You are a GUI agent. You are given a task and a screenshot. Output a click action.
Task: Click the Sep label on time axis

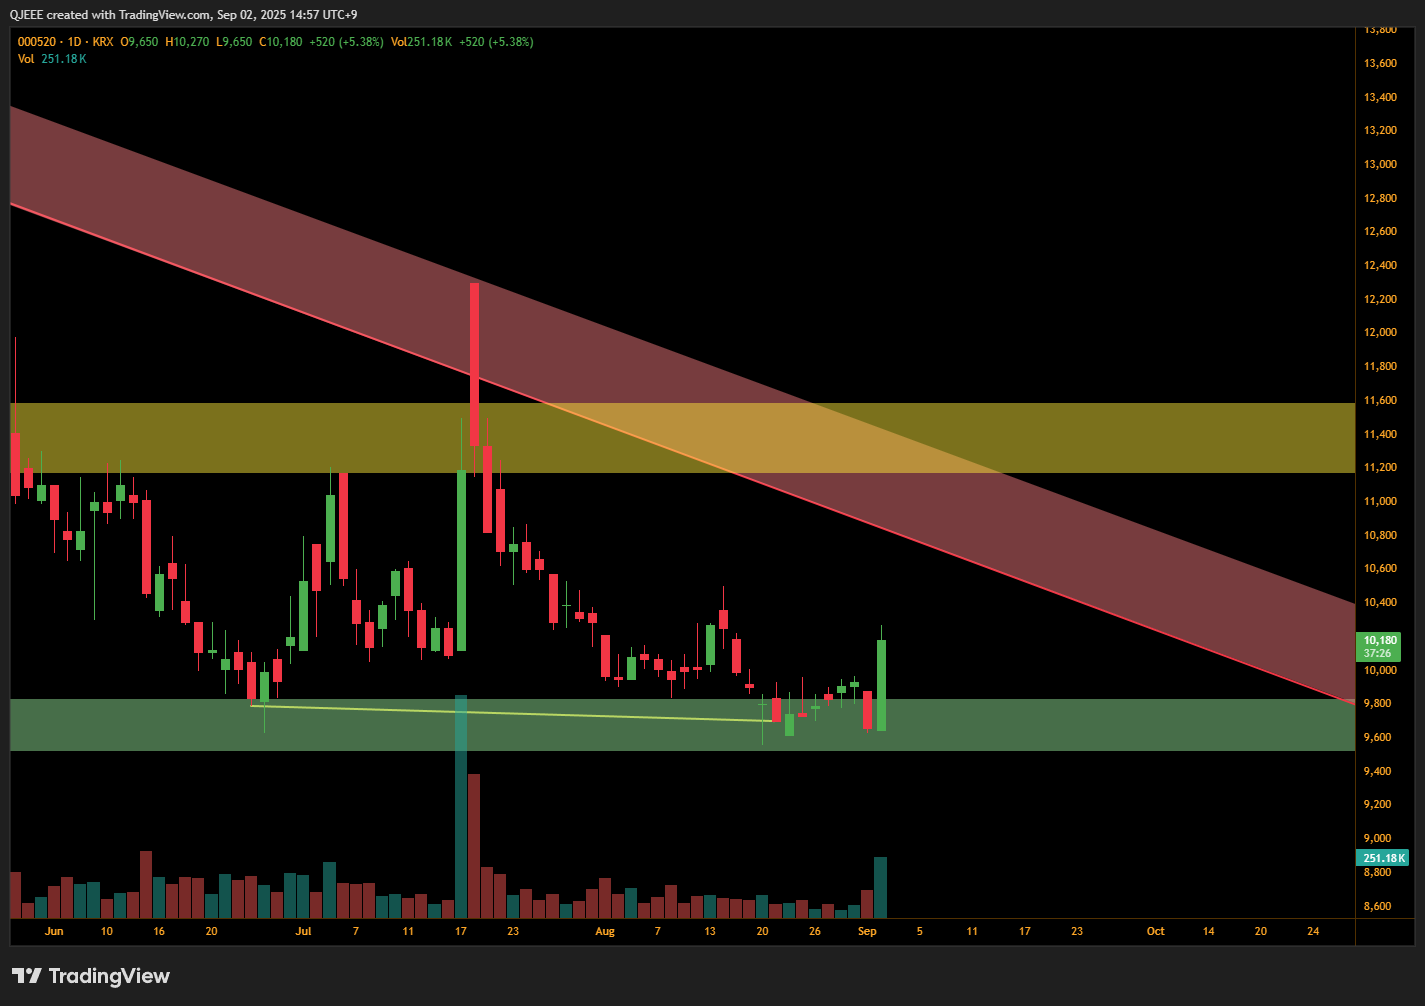[867, 931]
